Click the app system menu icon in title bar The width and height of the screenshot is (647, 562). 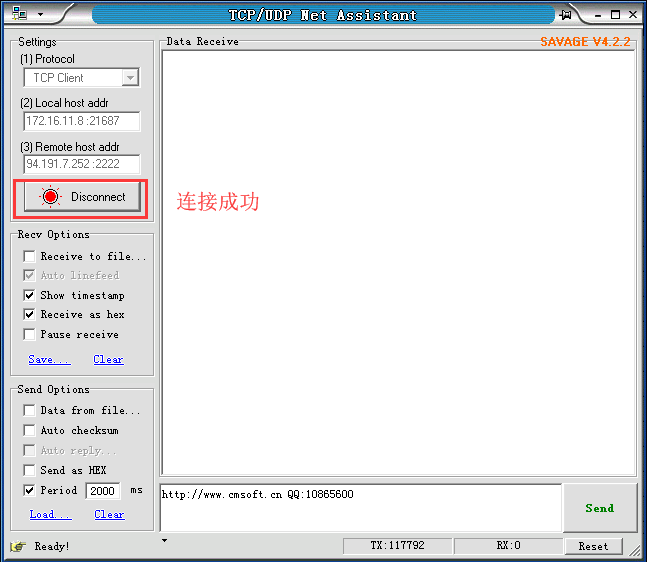pyautogui.click(x=19, y=14)
